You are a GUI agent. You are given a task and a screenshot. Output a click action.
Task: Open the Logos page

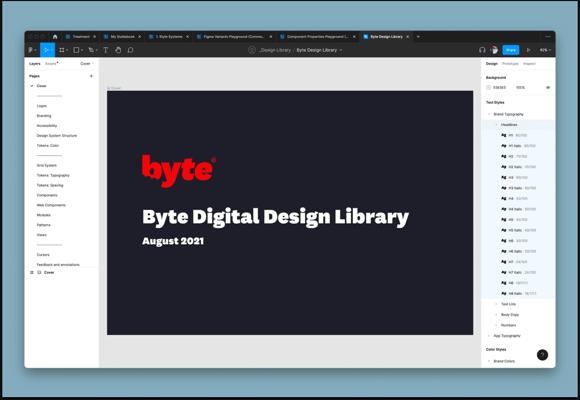[42, 106]
